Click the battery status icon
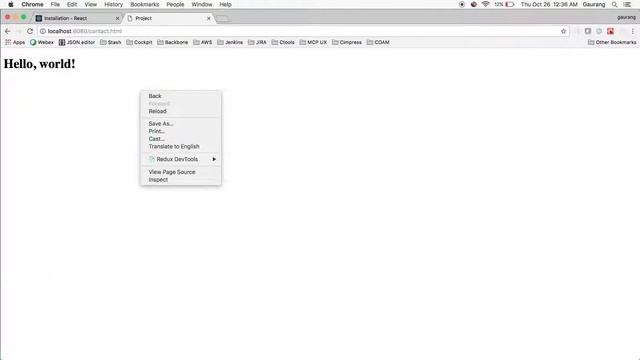 [x=509, y=4]
